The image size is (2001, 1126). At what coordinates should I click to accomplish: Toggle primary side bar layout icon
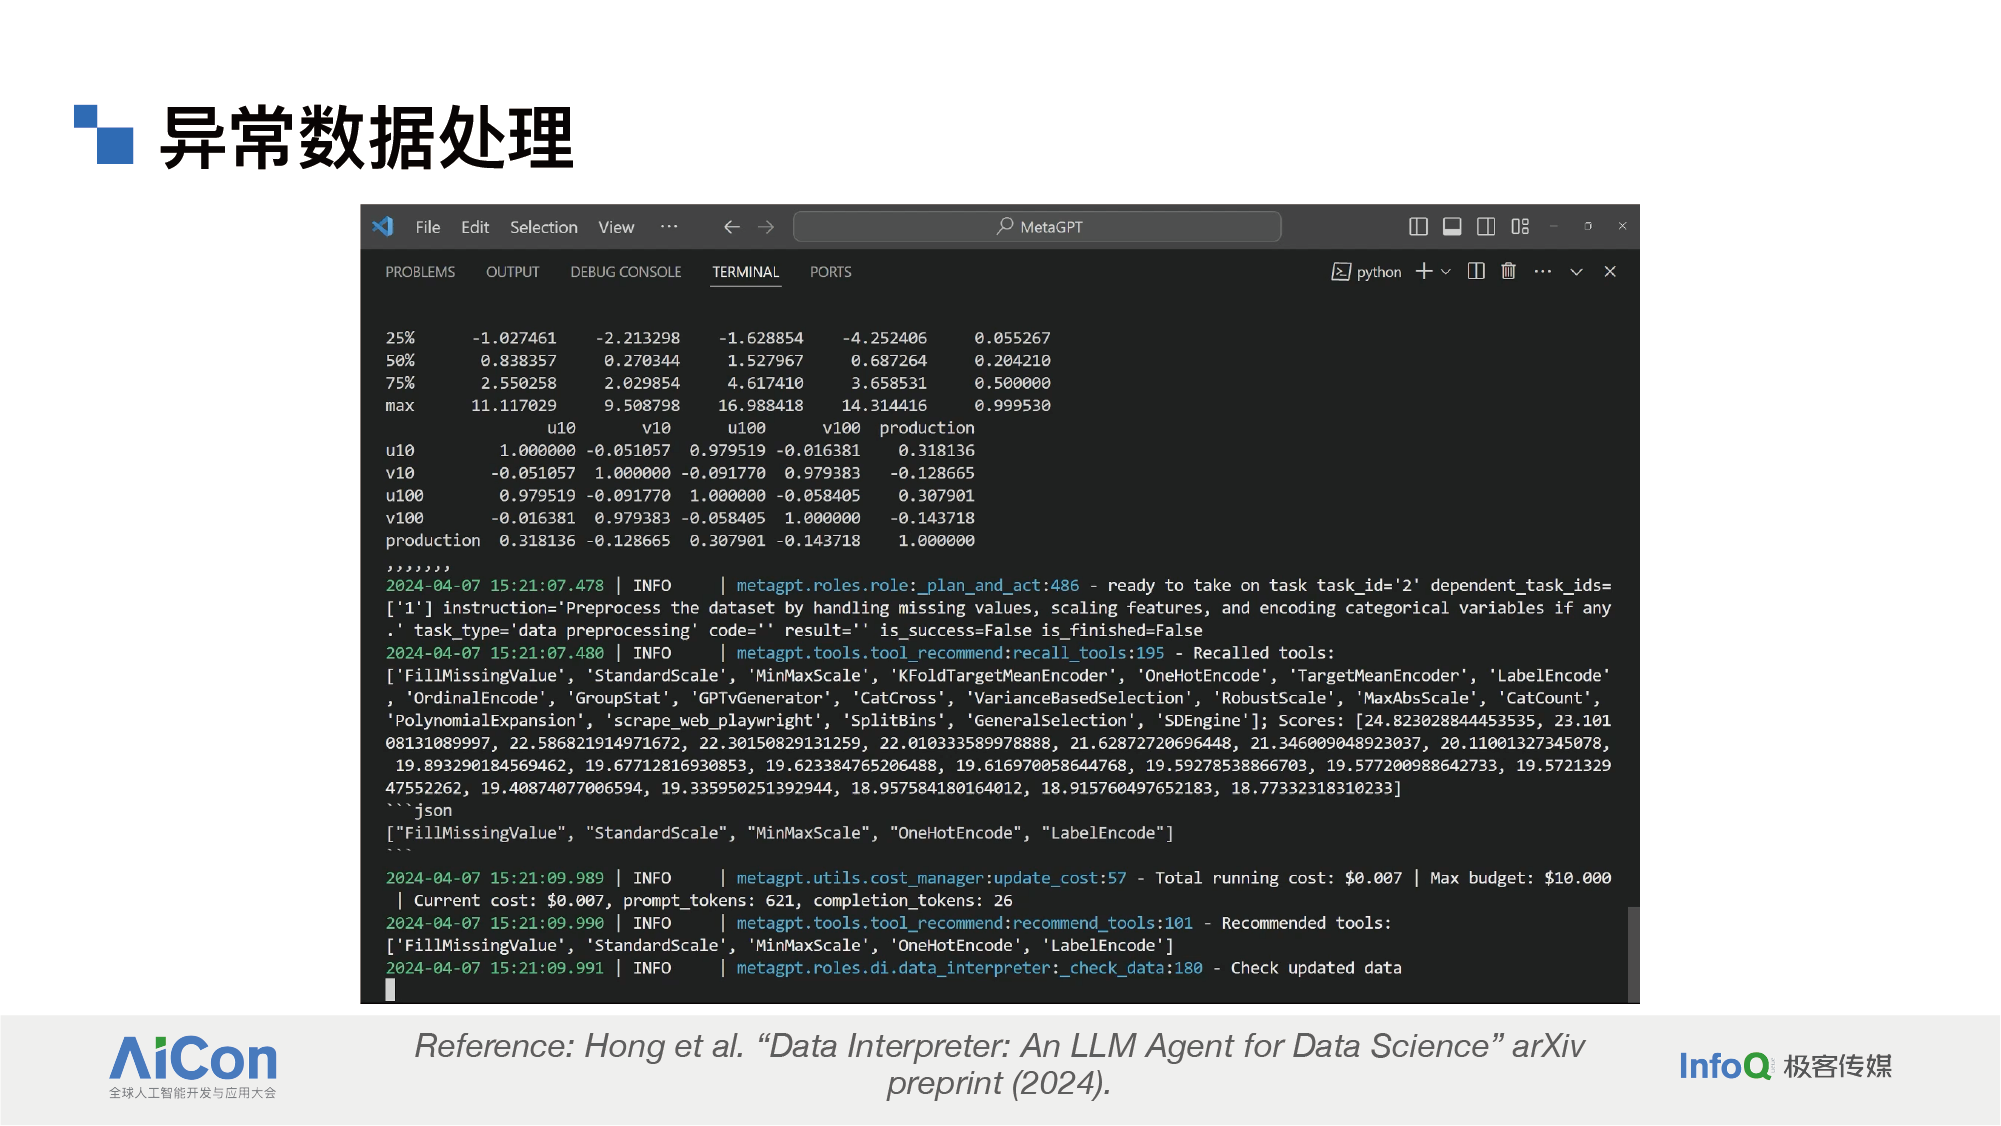click(1418, 227)
